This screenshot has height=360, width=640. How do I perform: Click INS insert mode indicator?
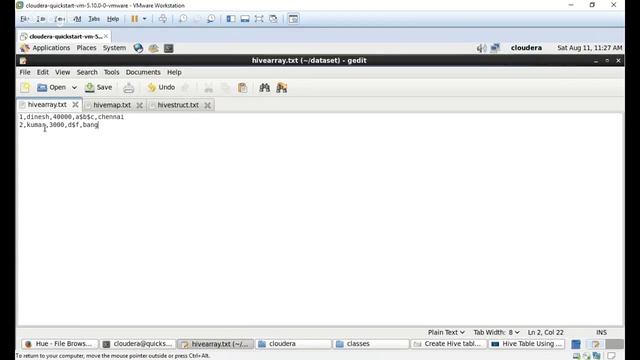point(601,332)
